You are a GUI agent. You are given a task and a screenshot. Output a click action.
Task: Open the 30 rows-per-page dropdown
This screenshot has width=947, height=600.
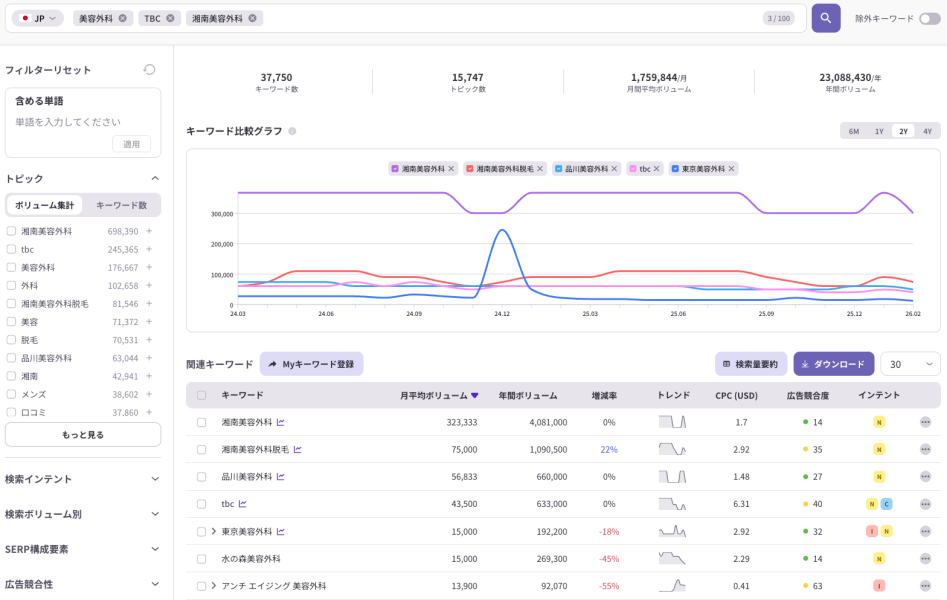(x=910, y=364)
